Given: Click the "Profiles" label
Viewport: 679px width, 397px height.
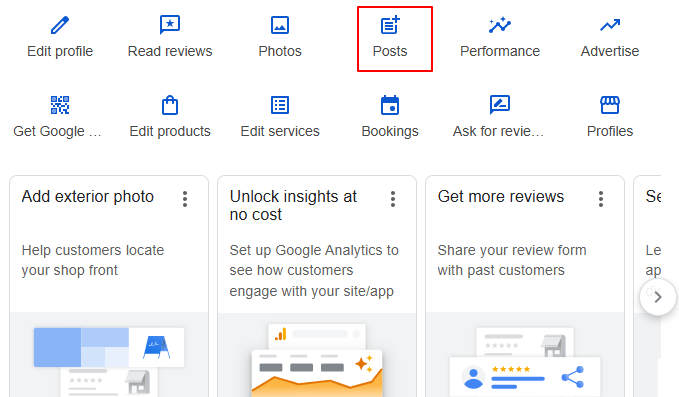Looking at the screenshot, I should click(x=610, y=131).
